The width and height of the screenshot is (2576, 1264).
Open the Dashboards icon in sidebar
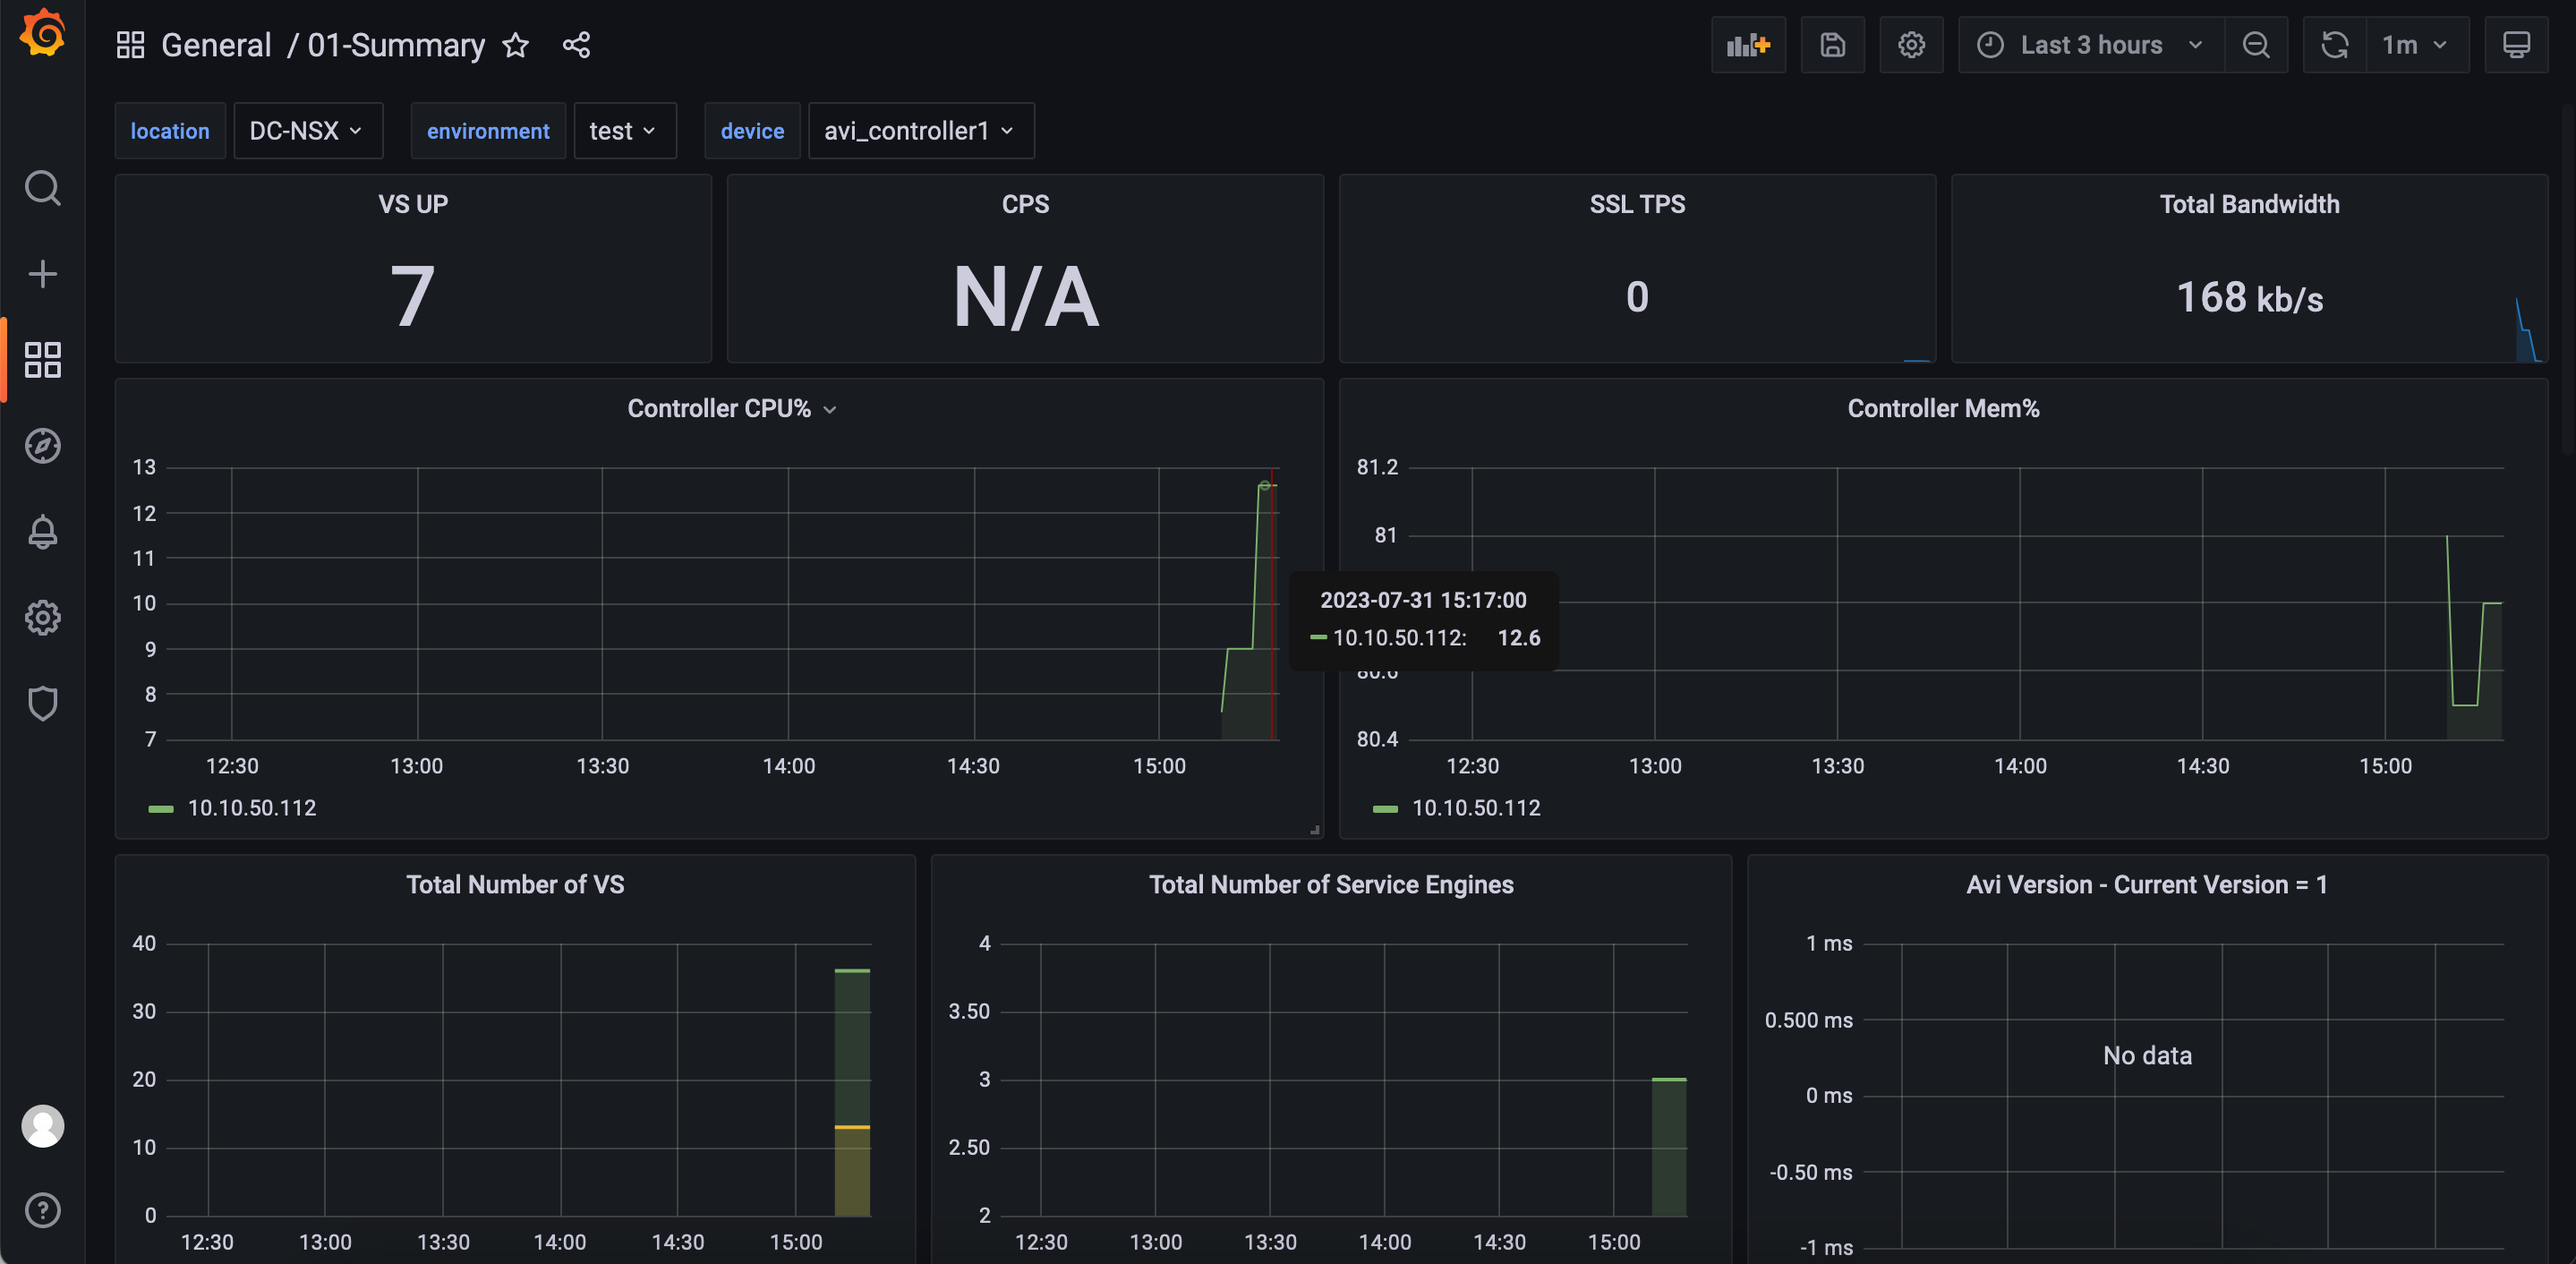coord(42,360)
